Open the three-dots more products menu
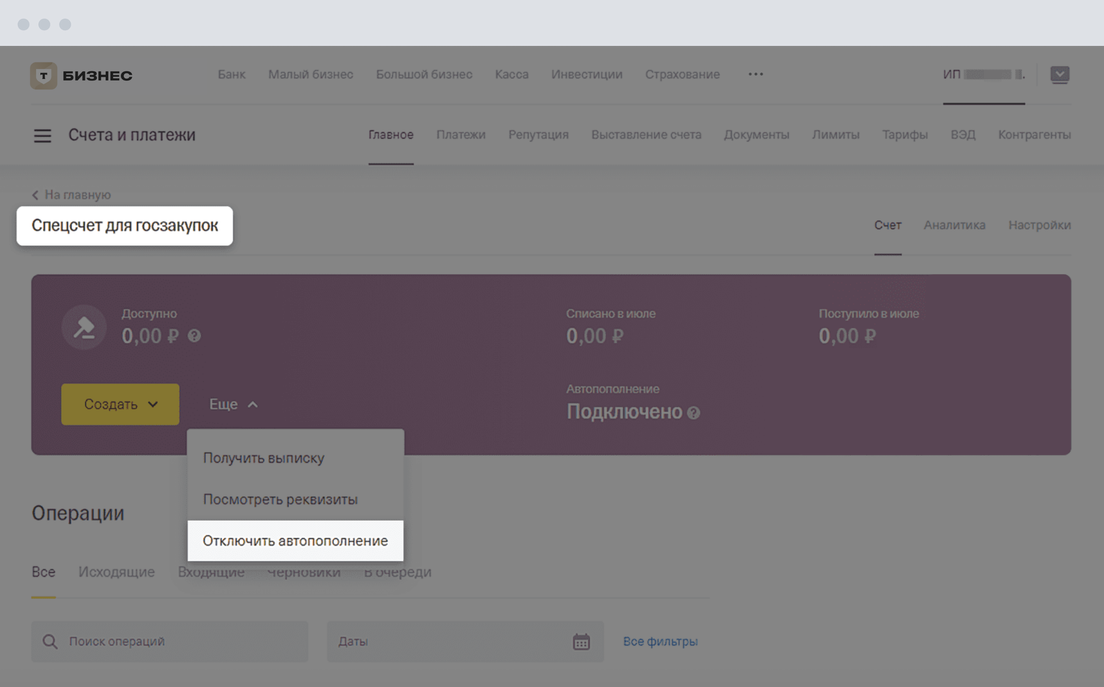The width and height of the screenshot is (1104, 687). coord(755,74)
